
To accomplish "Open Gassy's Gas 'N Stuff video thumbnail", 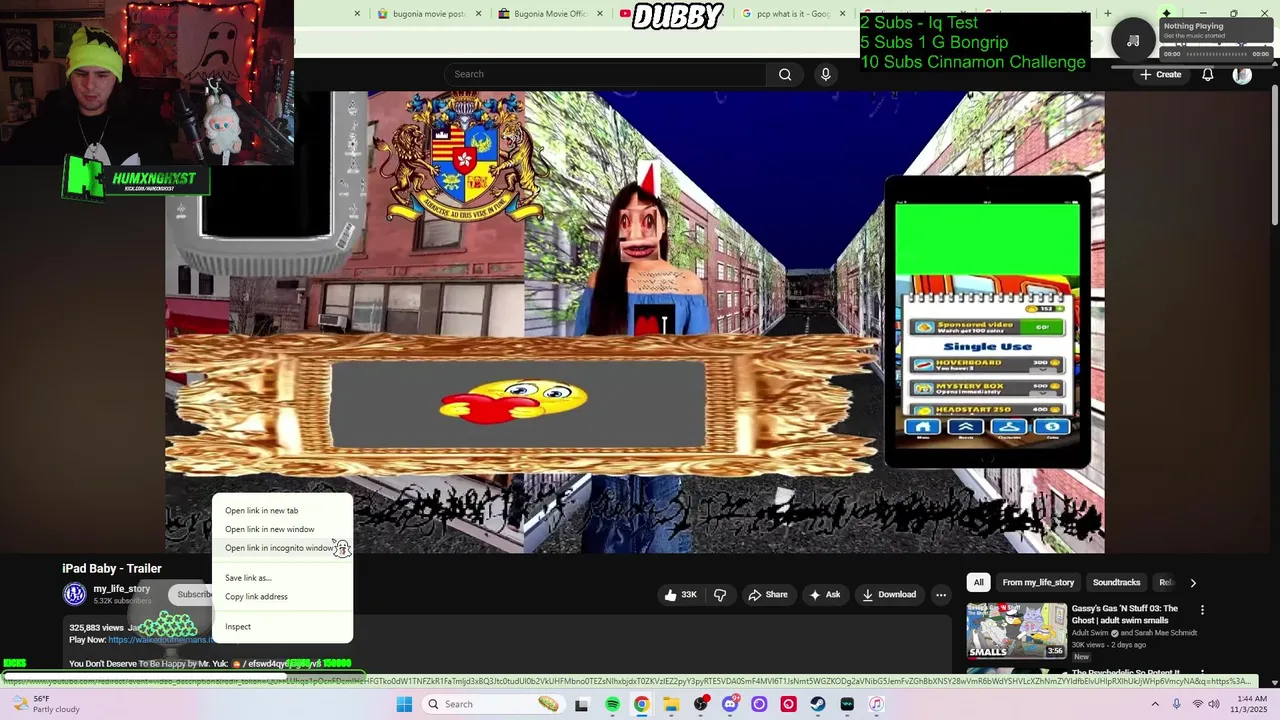I will click(x=1016, y=631).
